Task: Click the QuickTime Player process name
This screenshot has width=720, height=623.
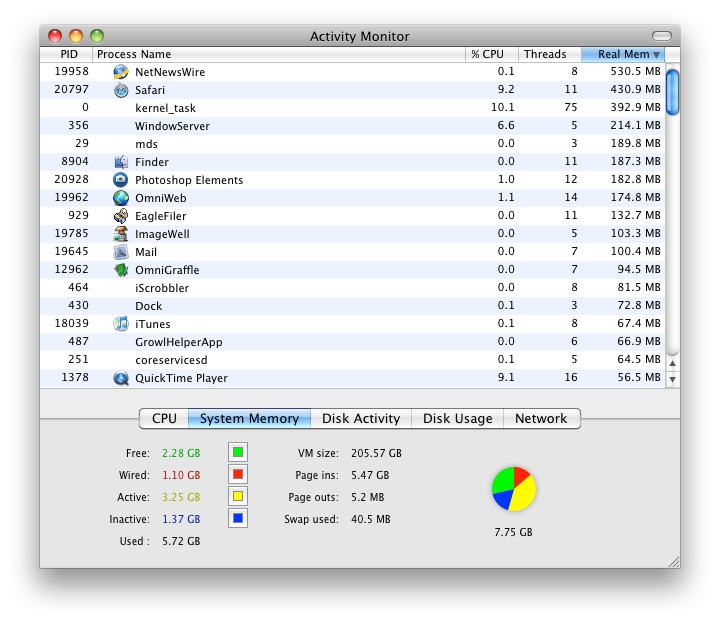Action: (181, 378)
